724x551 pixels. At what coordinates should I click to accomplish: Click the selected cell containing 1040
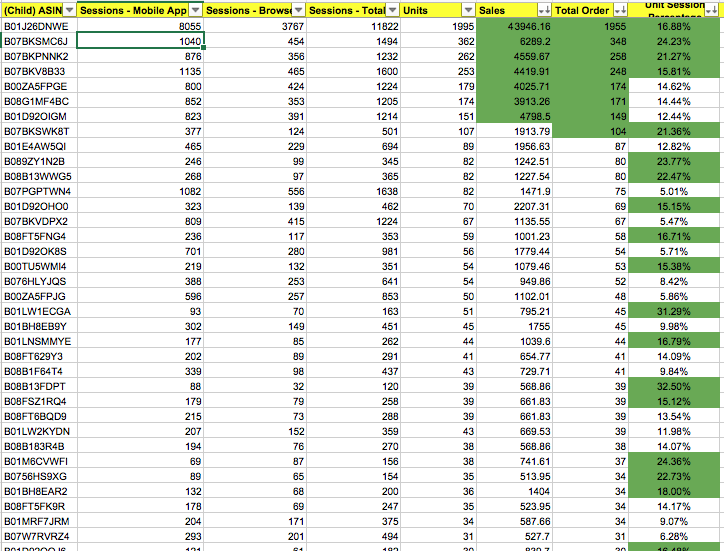[140, 42]
